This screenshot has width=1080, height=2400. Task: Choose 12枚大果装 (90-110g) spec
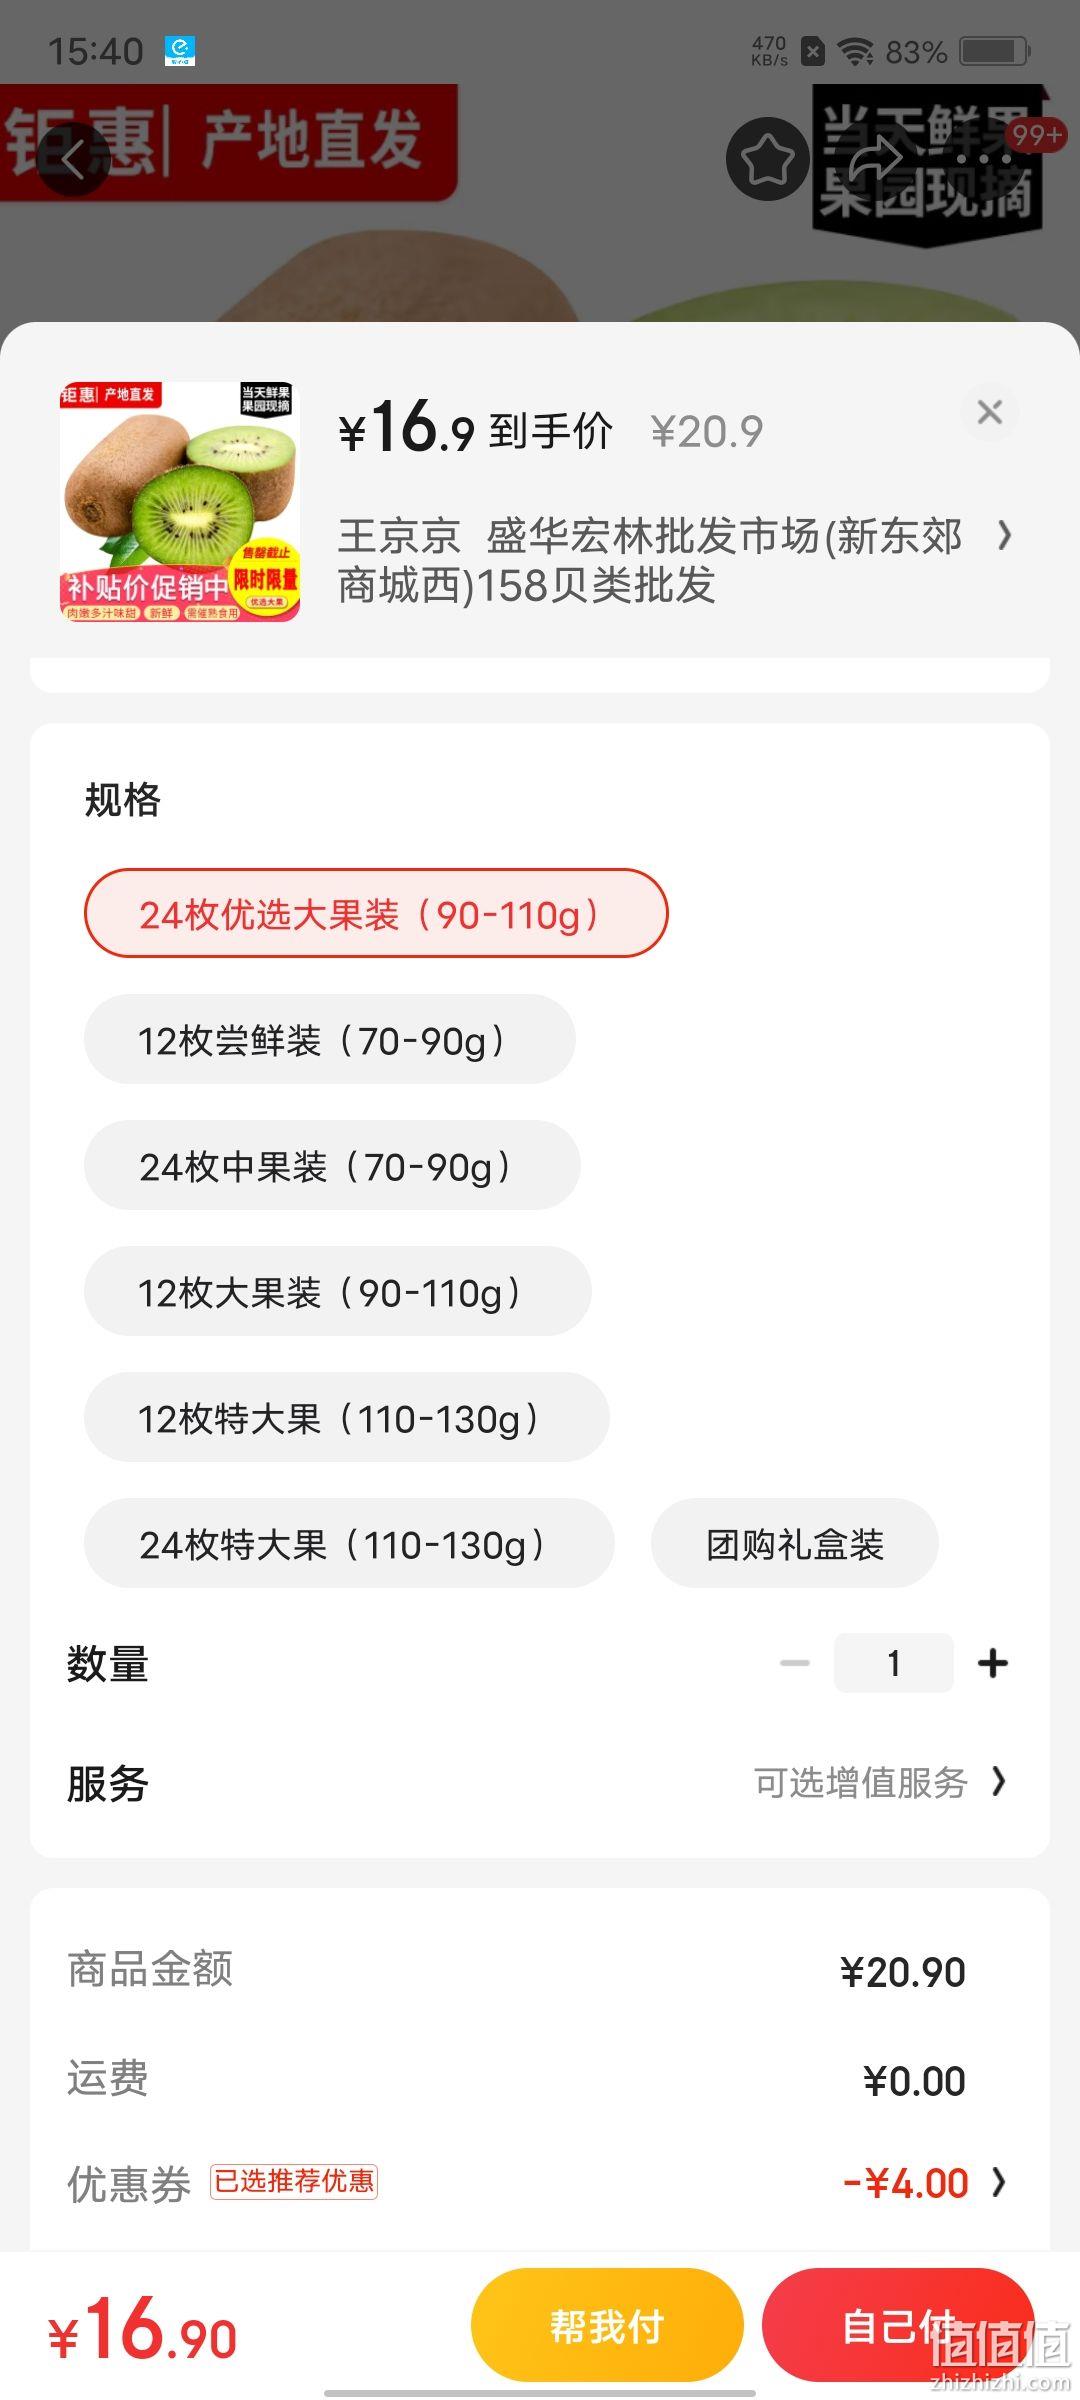pyautogui.click(x=338, y=1291)
